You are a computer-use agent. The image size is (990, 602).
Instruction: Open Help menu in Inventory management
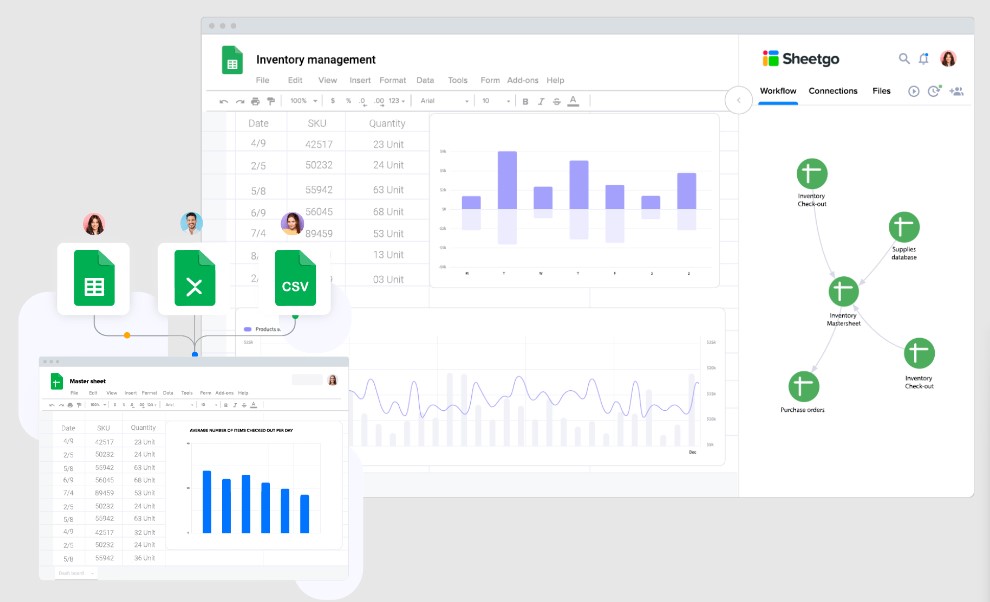pyautogui.click(x=556, y=80)
